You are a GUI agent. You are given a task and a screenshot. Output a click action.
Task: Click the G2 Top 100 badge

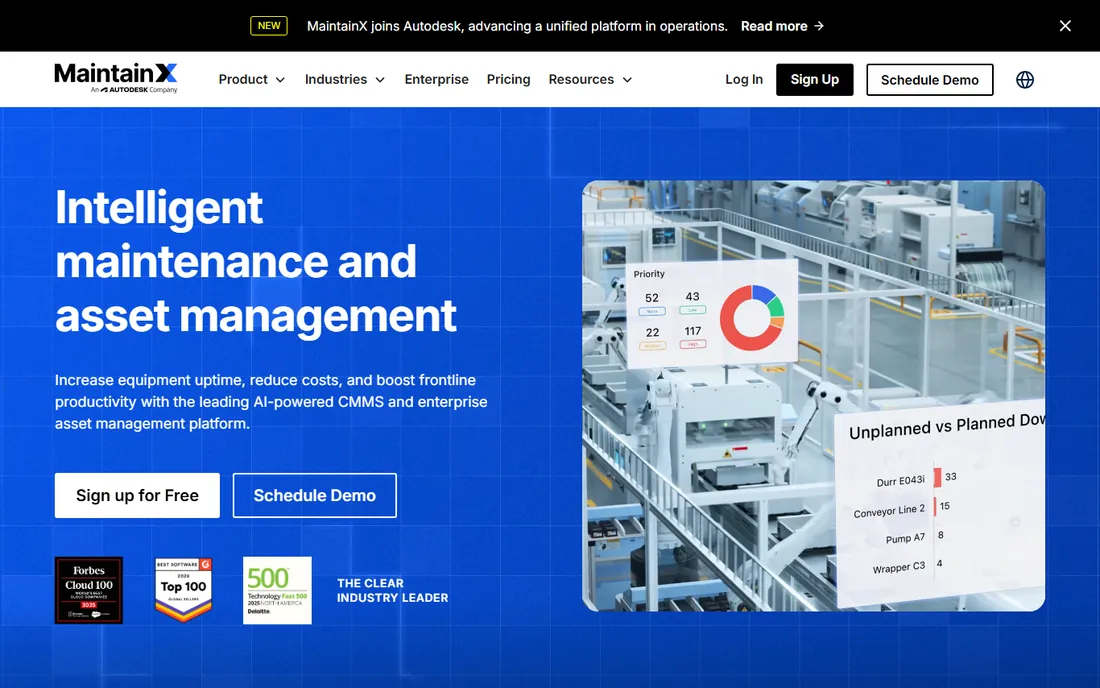(x=184, y=590)
